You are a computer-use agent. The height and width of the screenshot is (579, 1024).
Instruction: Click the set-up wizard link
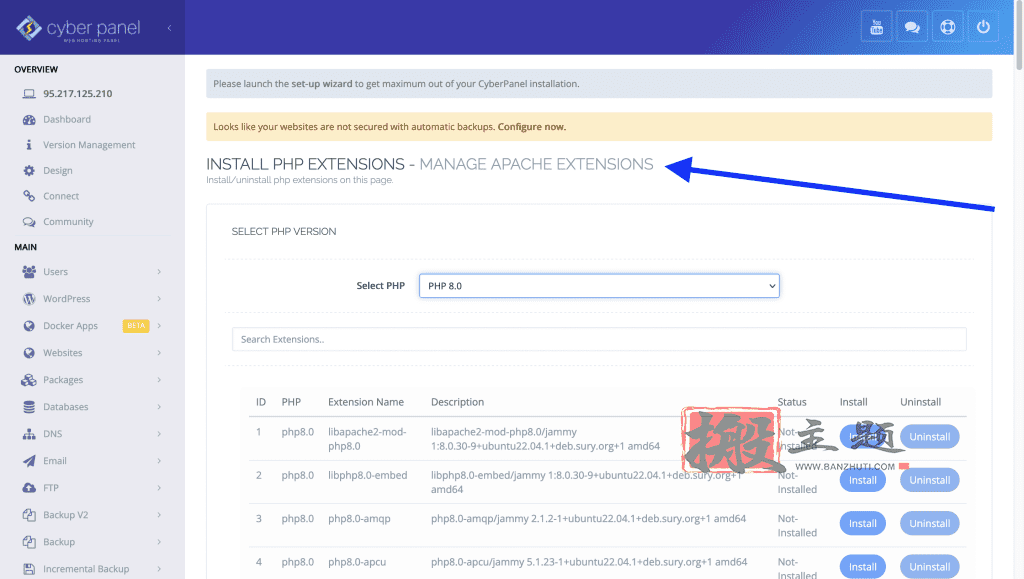point(321,84)
